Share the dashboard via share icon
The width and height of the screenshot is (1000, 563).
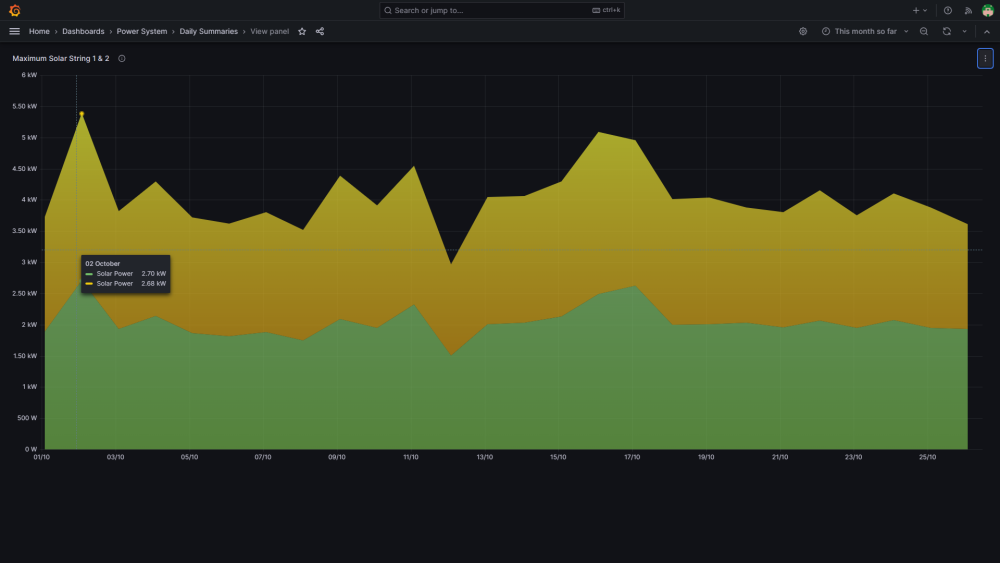pyautogui.click(x=320, y=31)
